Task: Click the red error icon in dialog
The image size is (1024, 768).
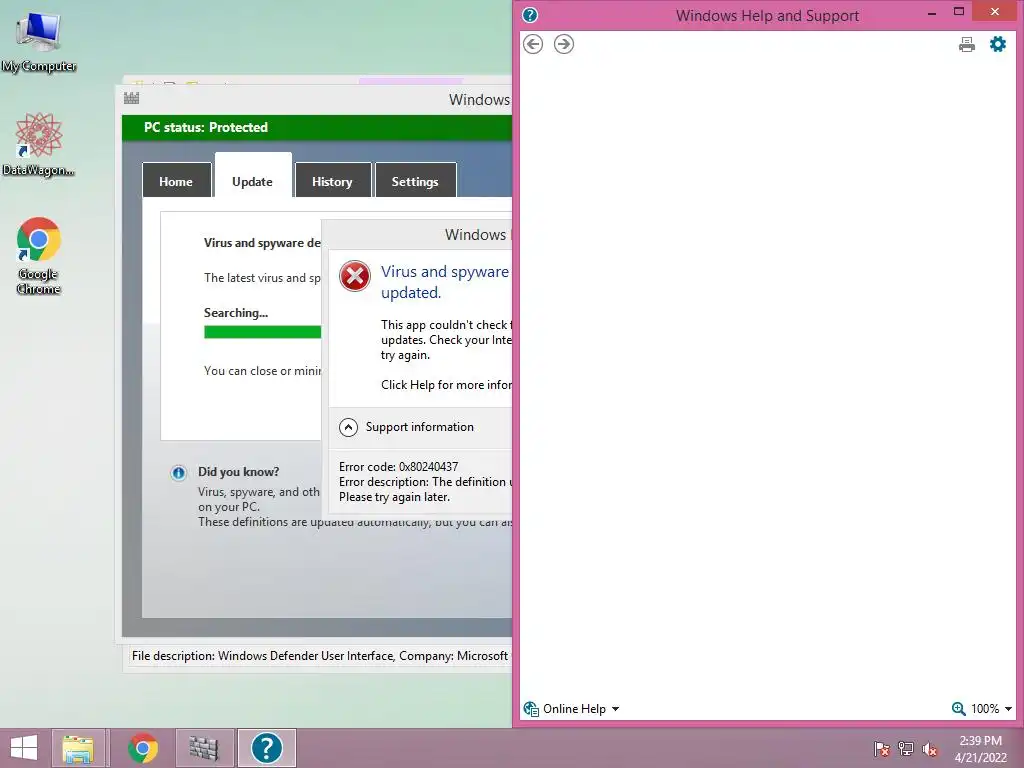Action: tap(355, 276)
